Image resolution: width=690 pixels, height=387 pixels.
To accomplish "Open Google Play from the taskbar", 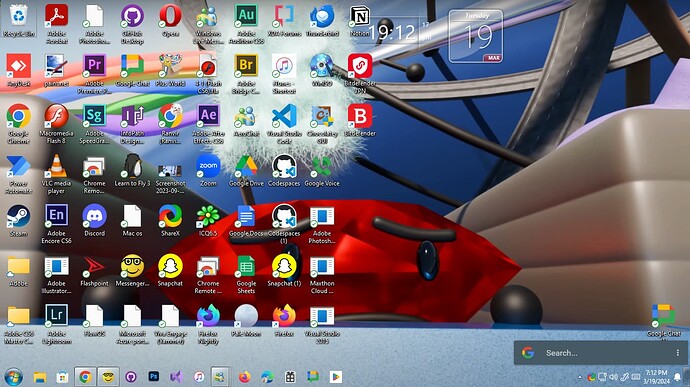I will pyautogui.click(x=335, y=377).
